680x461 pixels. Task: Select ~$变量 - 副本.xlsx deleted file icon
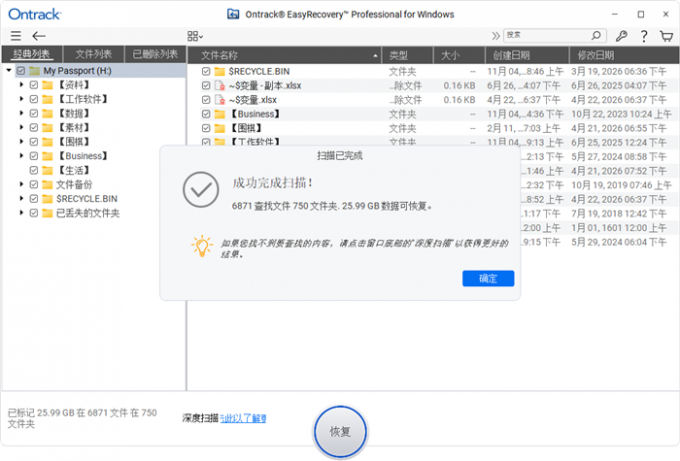pyautogui.click(x=220, y=85)
